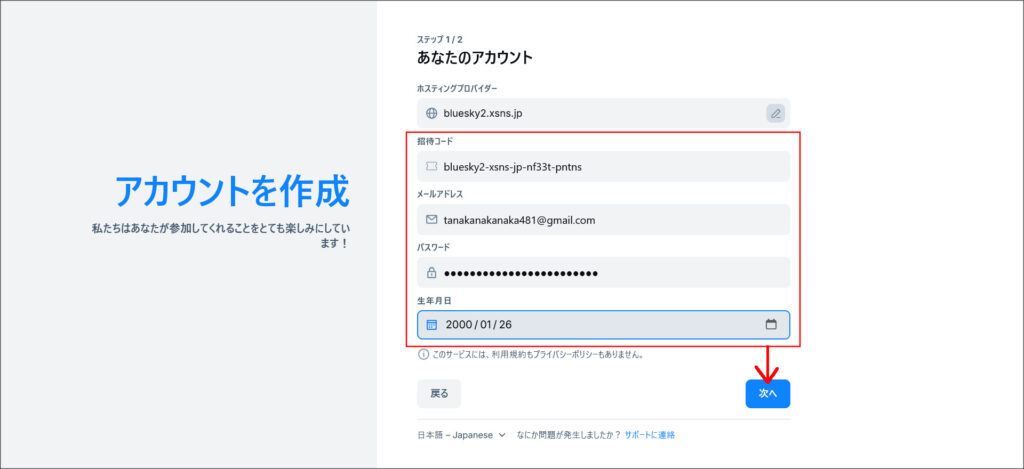Click the 次へ button
This screenshot has width=1024, height=469.
767,394
